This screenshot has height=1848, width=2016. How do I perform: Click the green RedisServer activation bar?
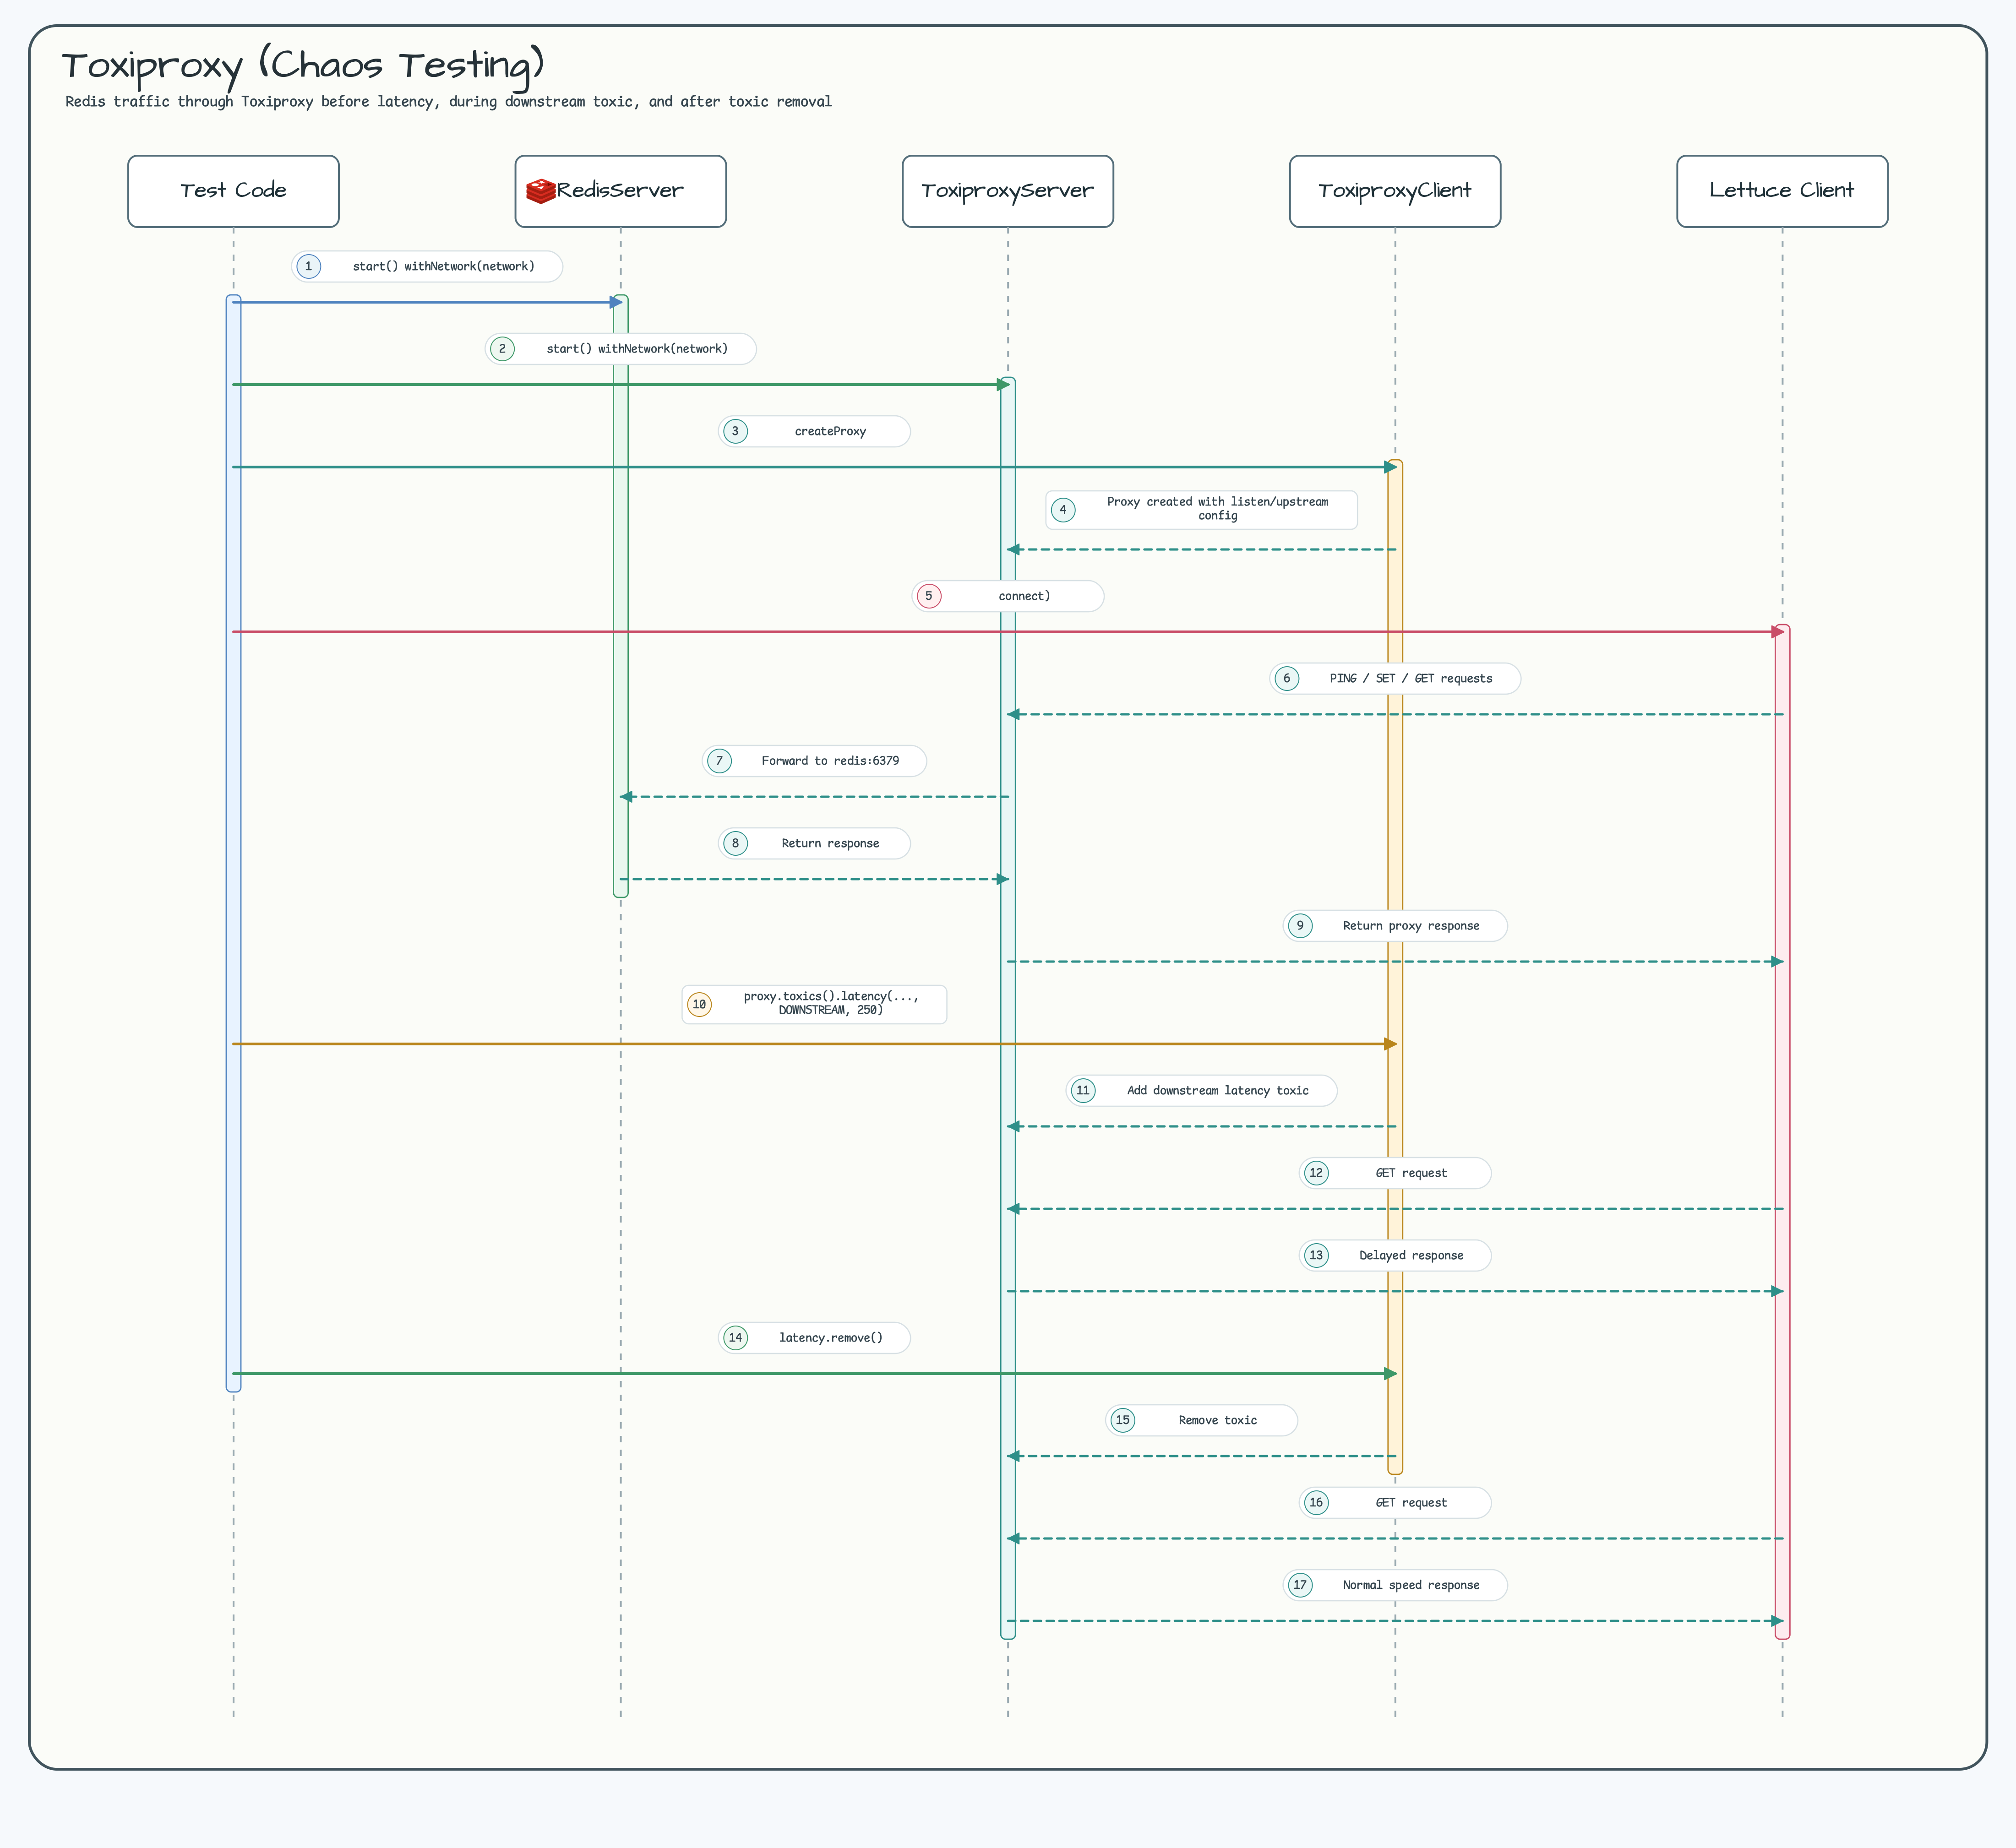pyautogui.click(x=620, y=596)
